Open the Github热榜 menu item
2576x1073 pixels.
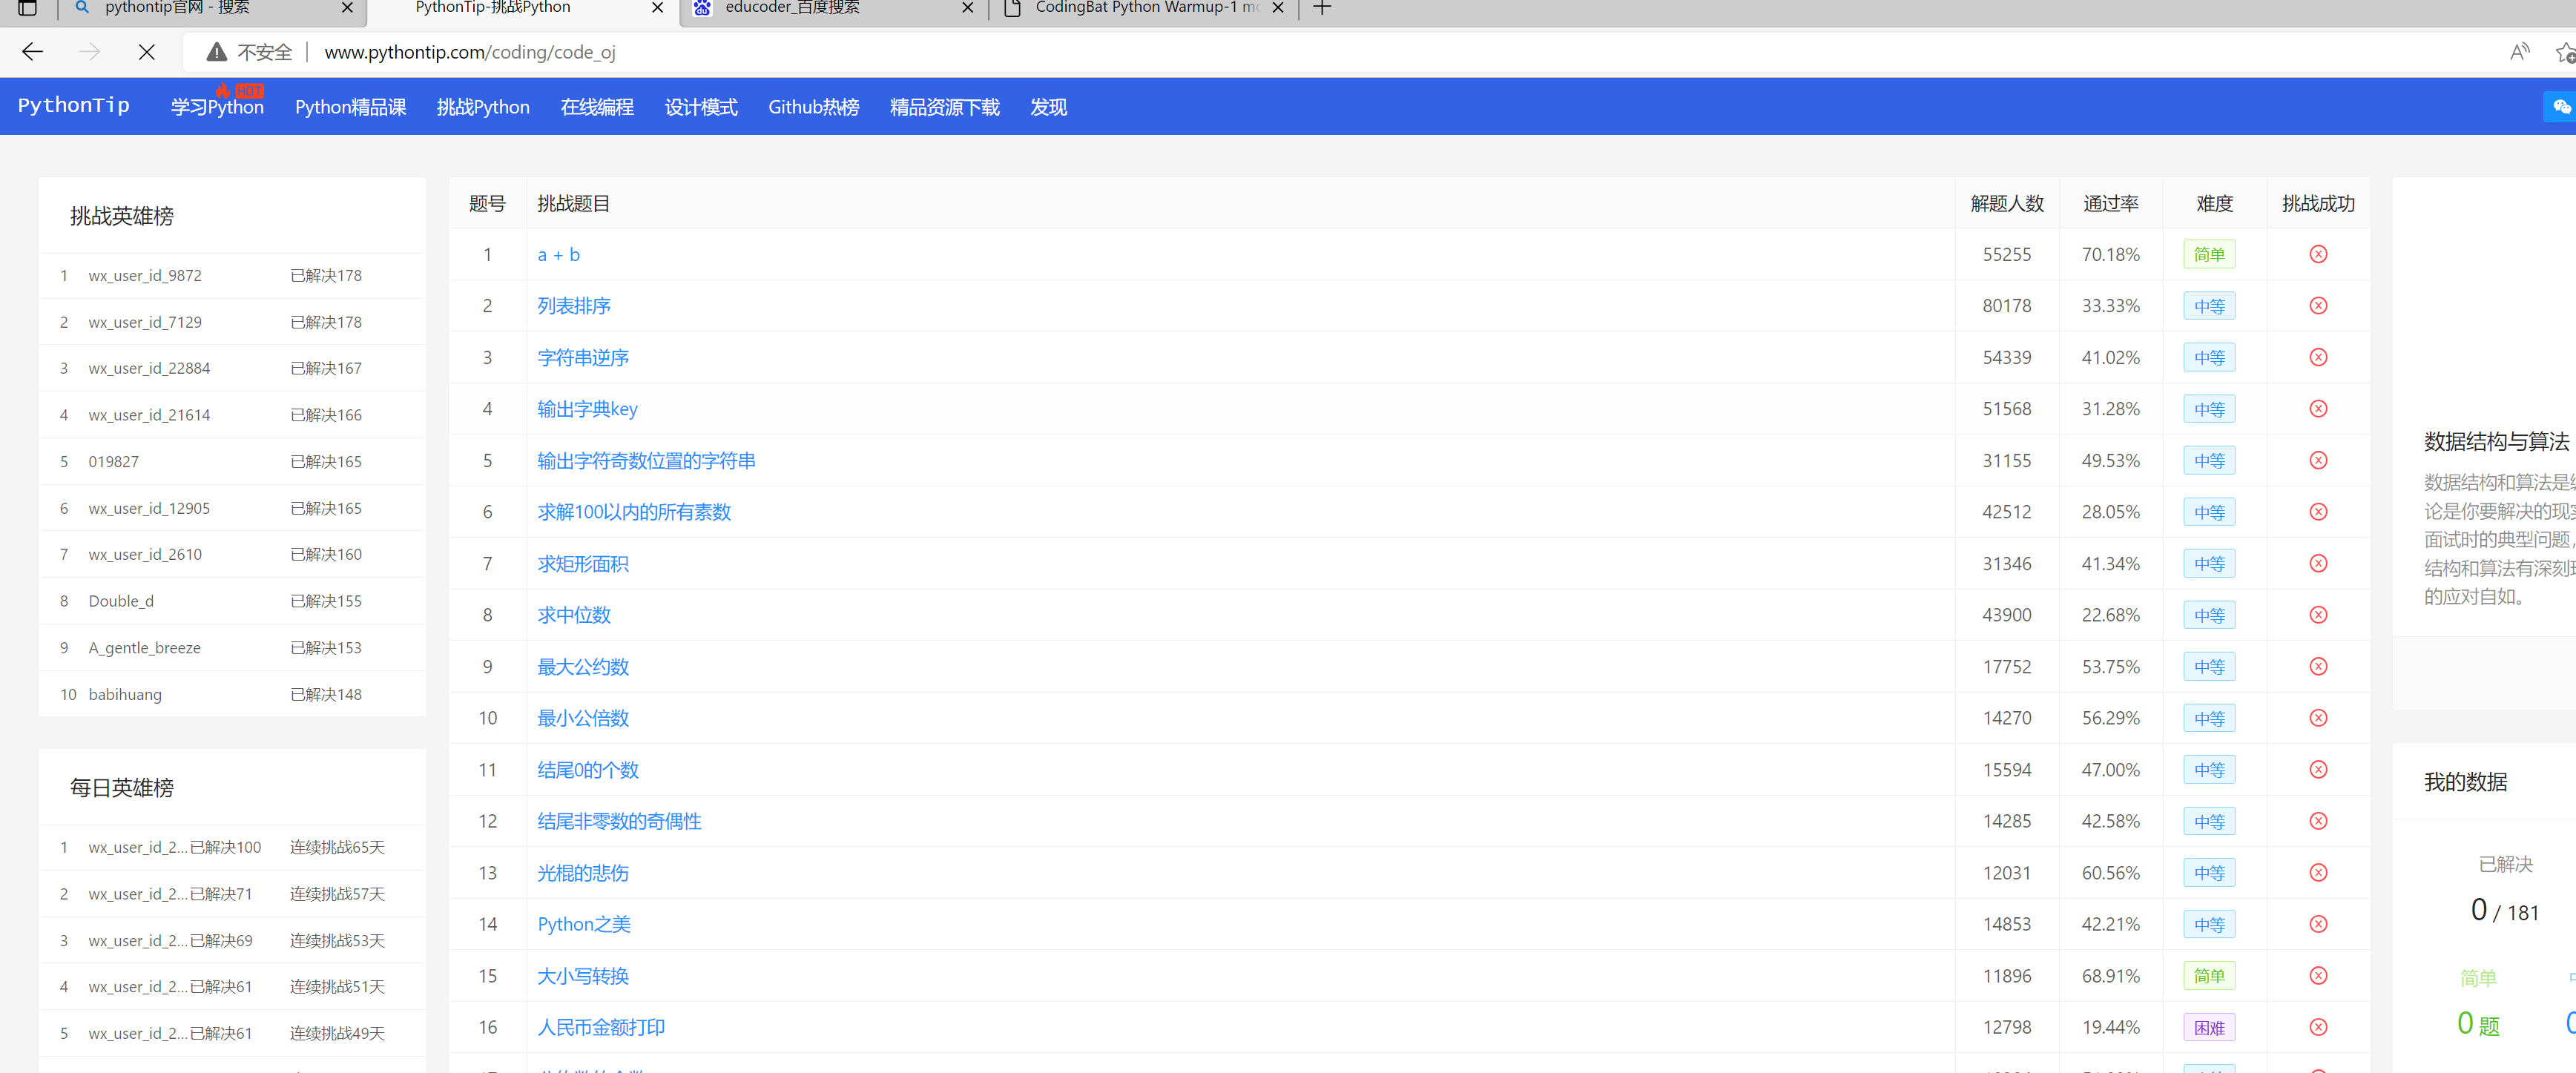tap(813, 107)
